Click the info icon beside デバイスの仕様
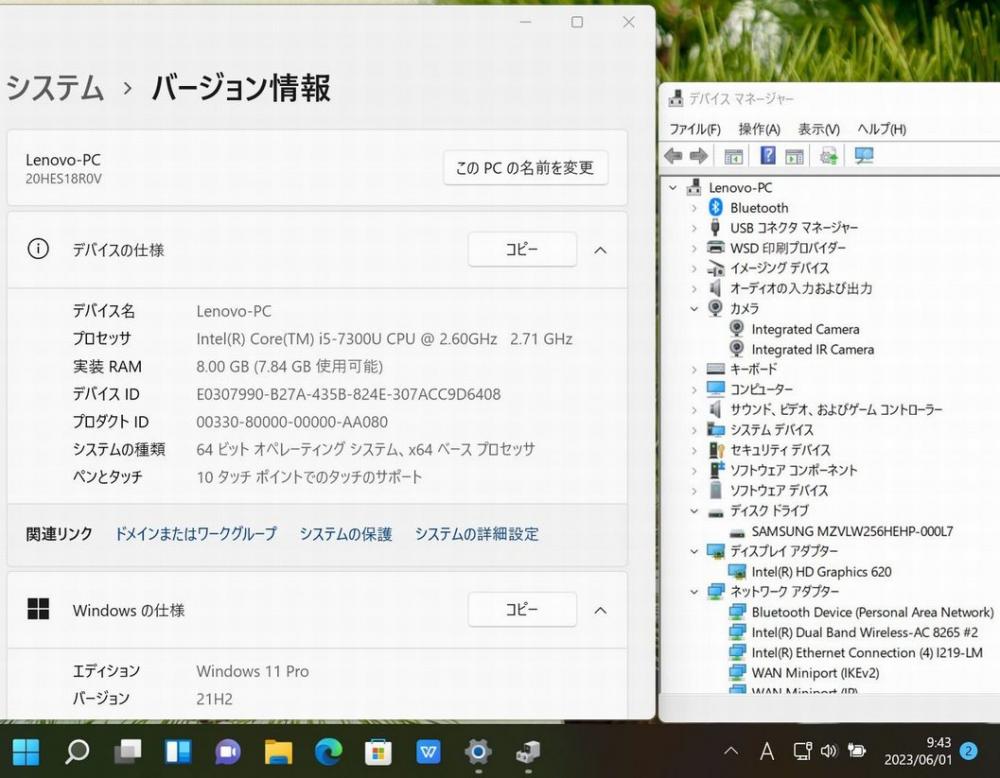The width and height of the screenshot is (1000, 778). [38, 249]
